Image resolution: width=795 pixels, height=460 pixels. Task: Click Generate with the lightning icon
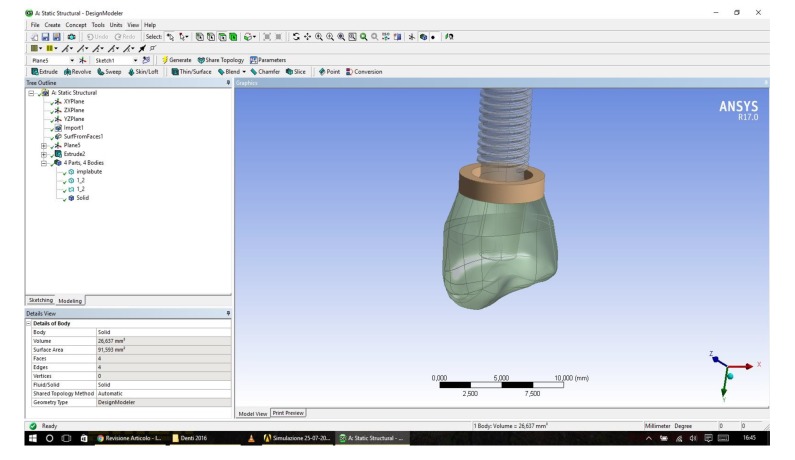[175, 59]
